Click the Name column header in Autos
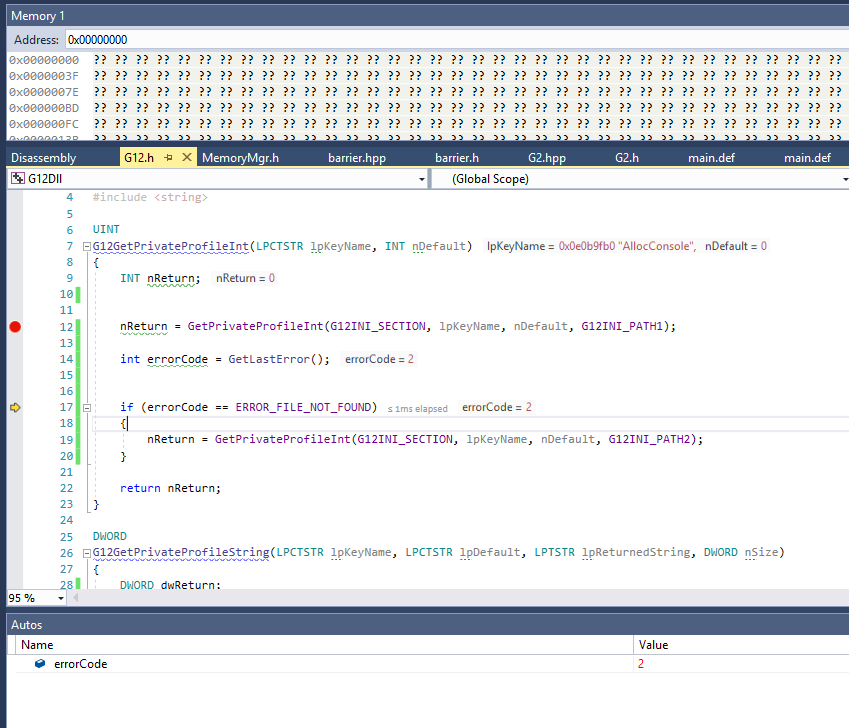The width and height of the screenshot is (849, 728). pos(38,645)
